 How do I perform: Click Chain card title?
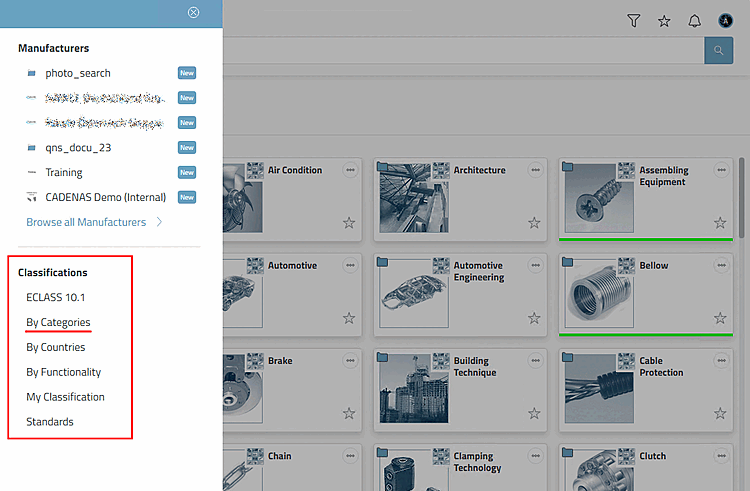(x=279, y=456)
